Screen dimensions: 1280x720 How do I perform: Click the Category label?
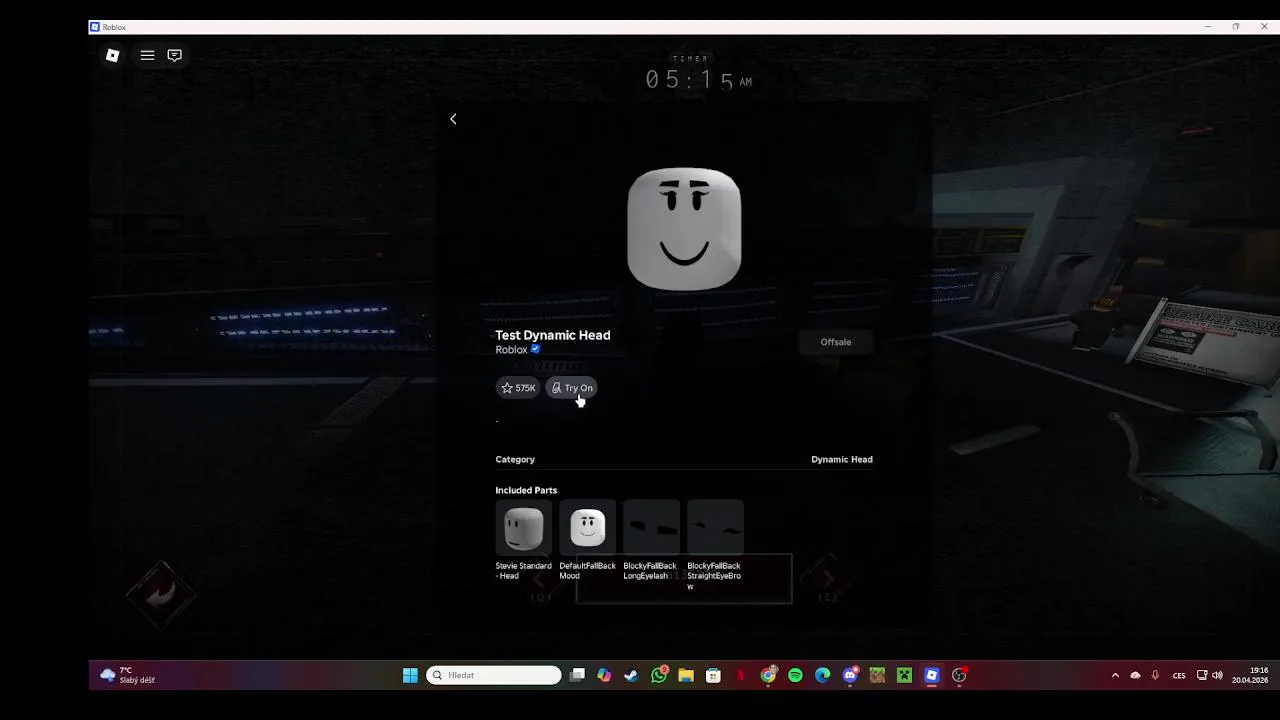click(x=515, y=460)
